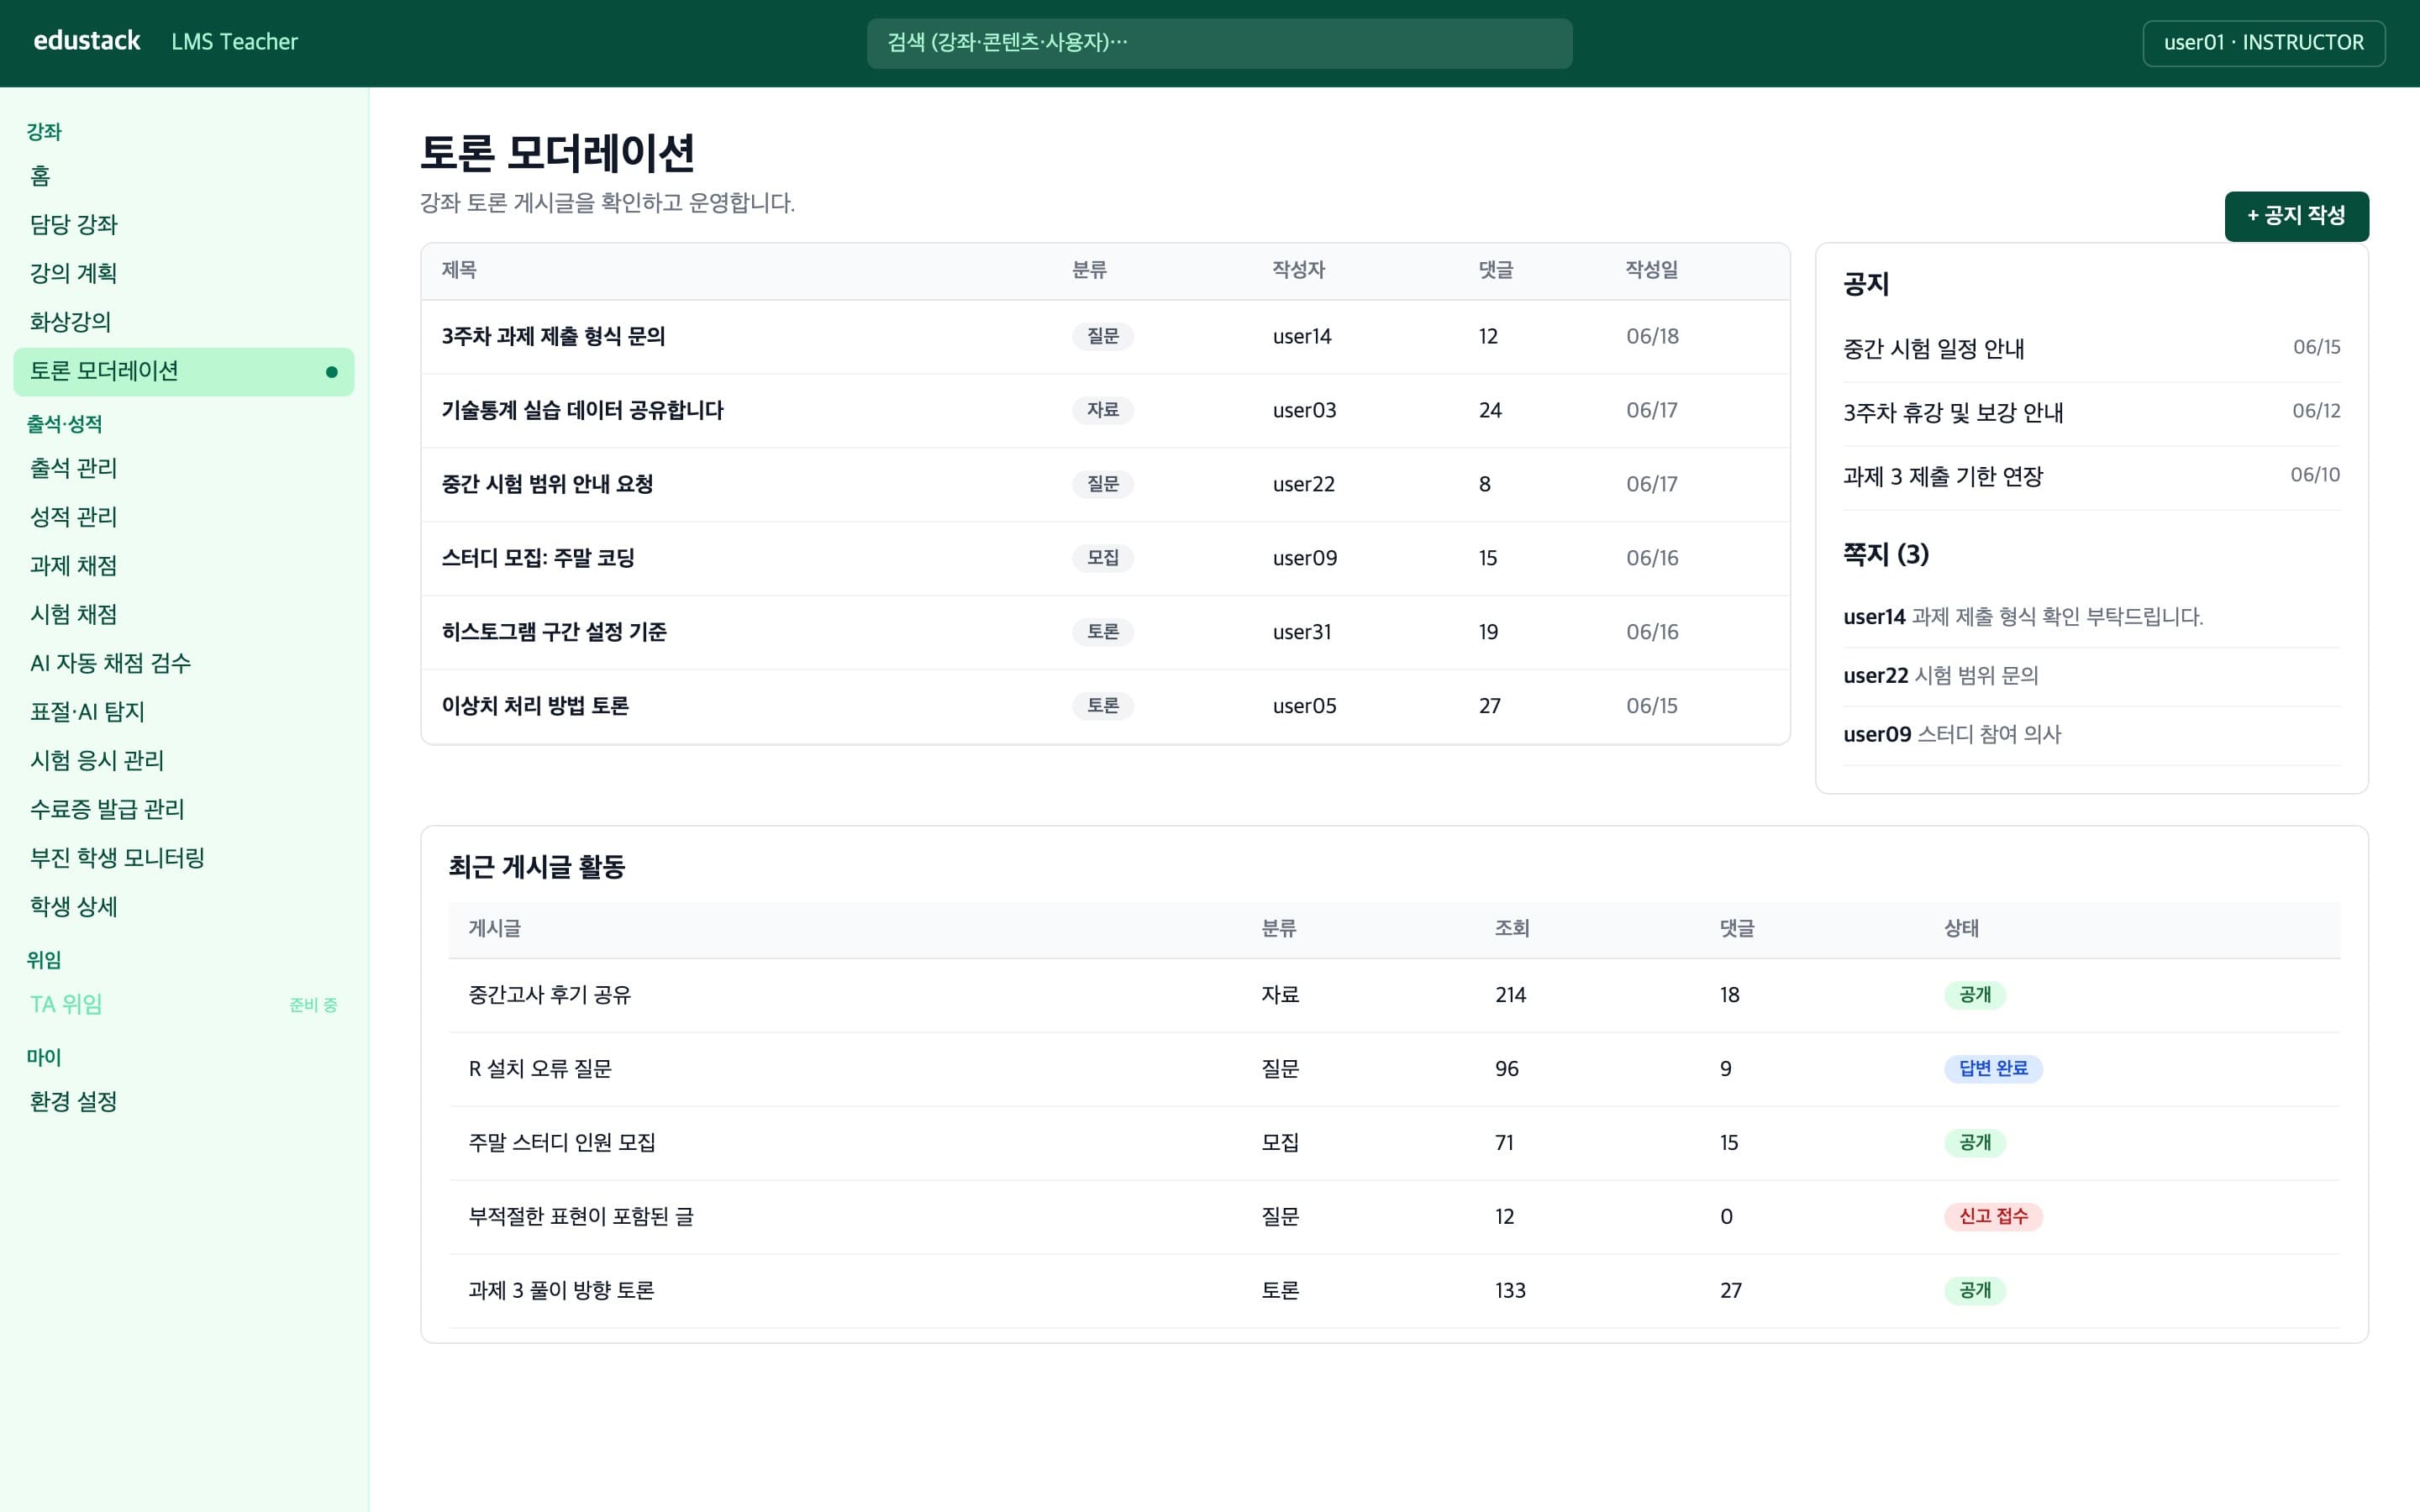Click author user14 in the post table
Viewport: 2420px width, 1512px height.
(x=1302, y=337)
